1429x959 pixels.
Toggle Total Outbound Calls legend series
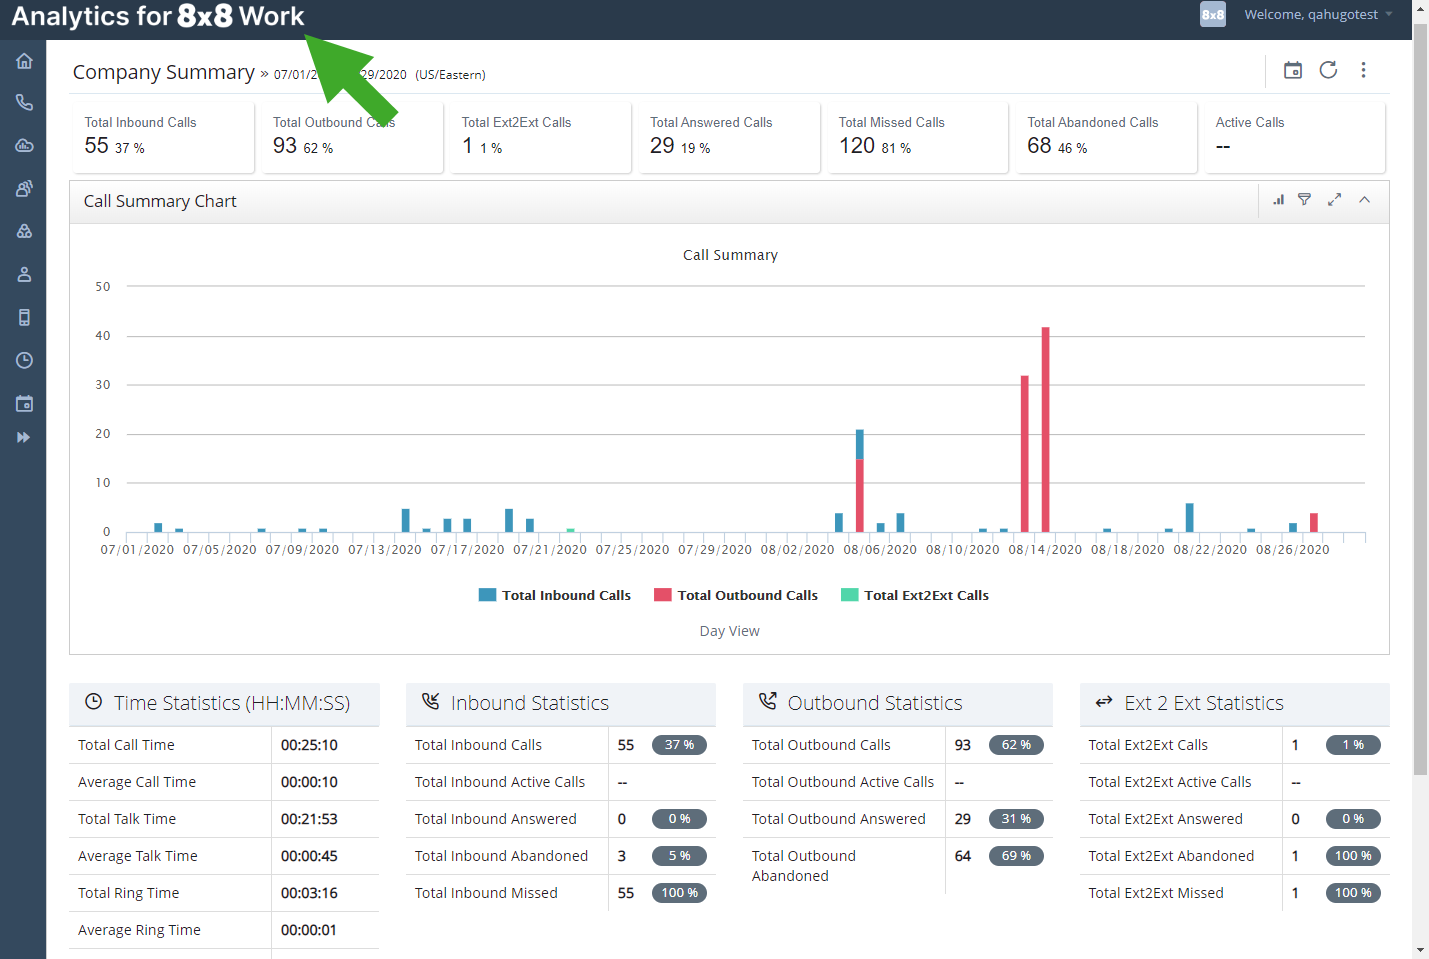coord(736,595)
